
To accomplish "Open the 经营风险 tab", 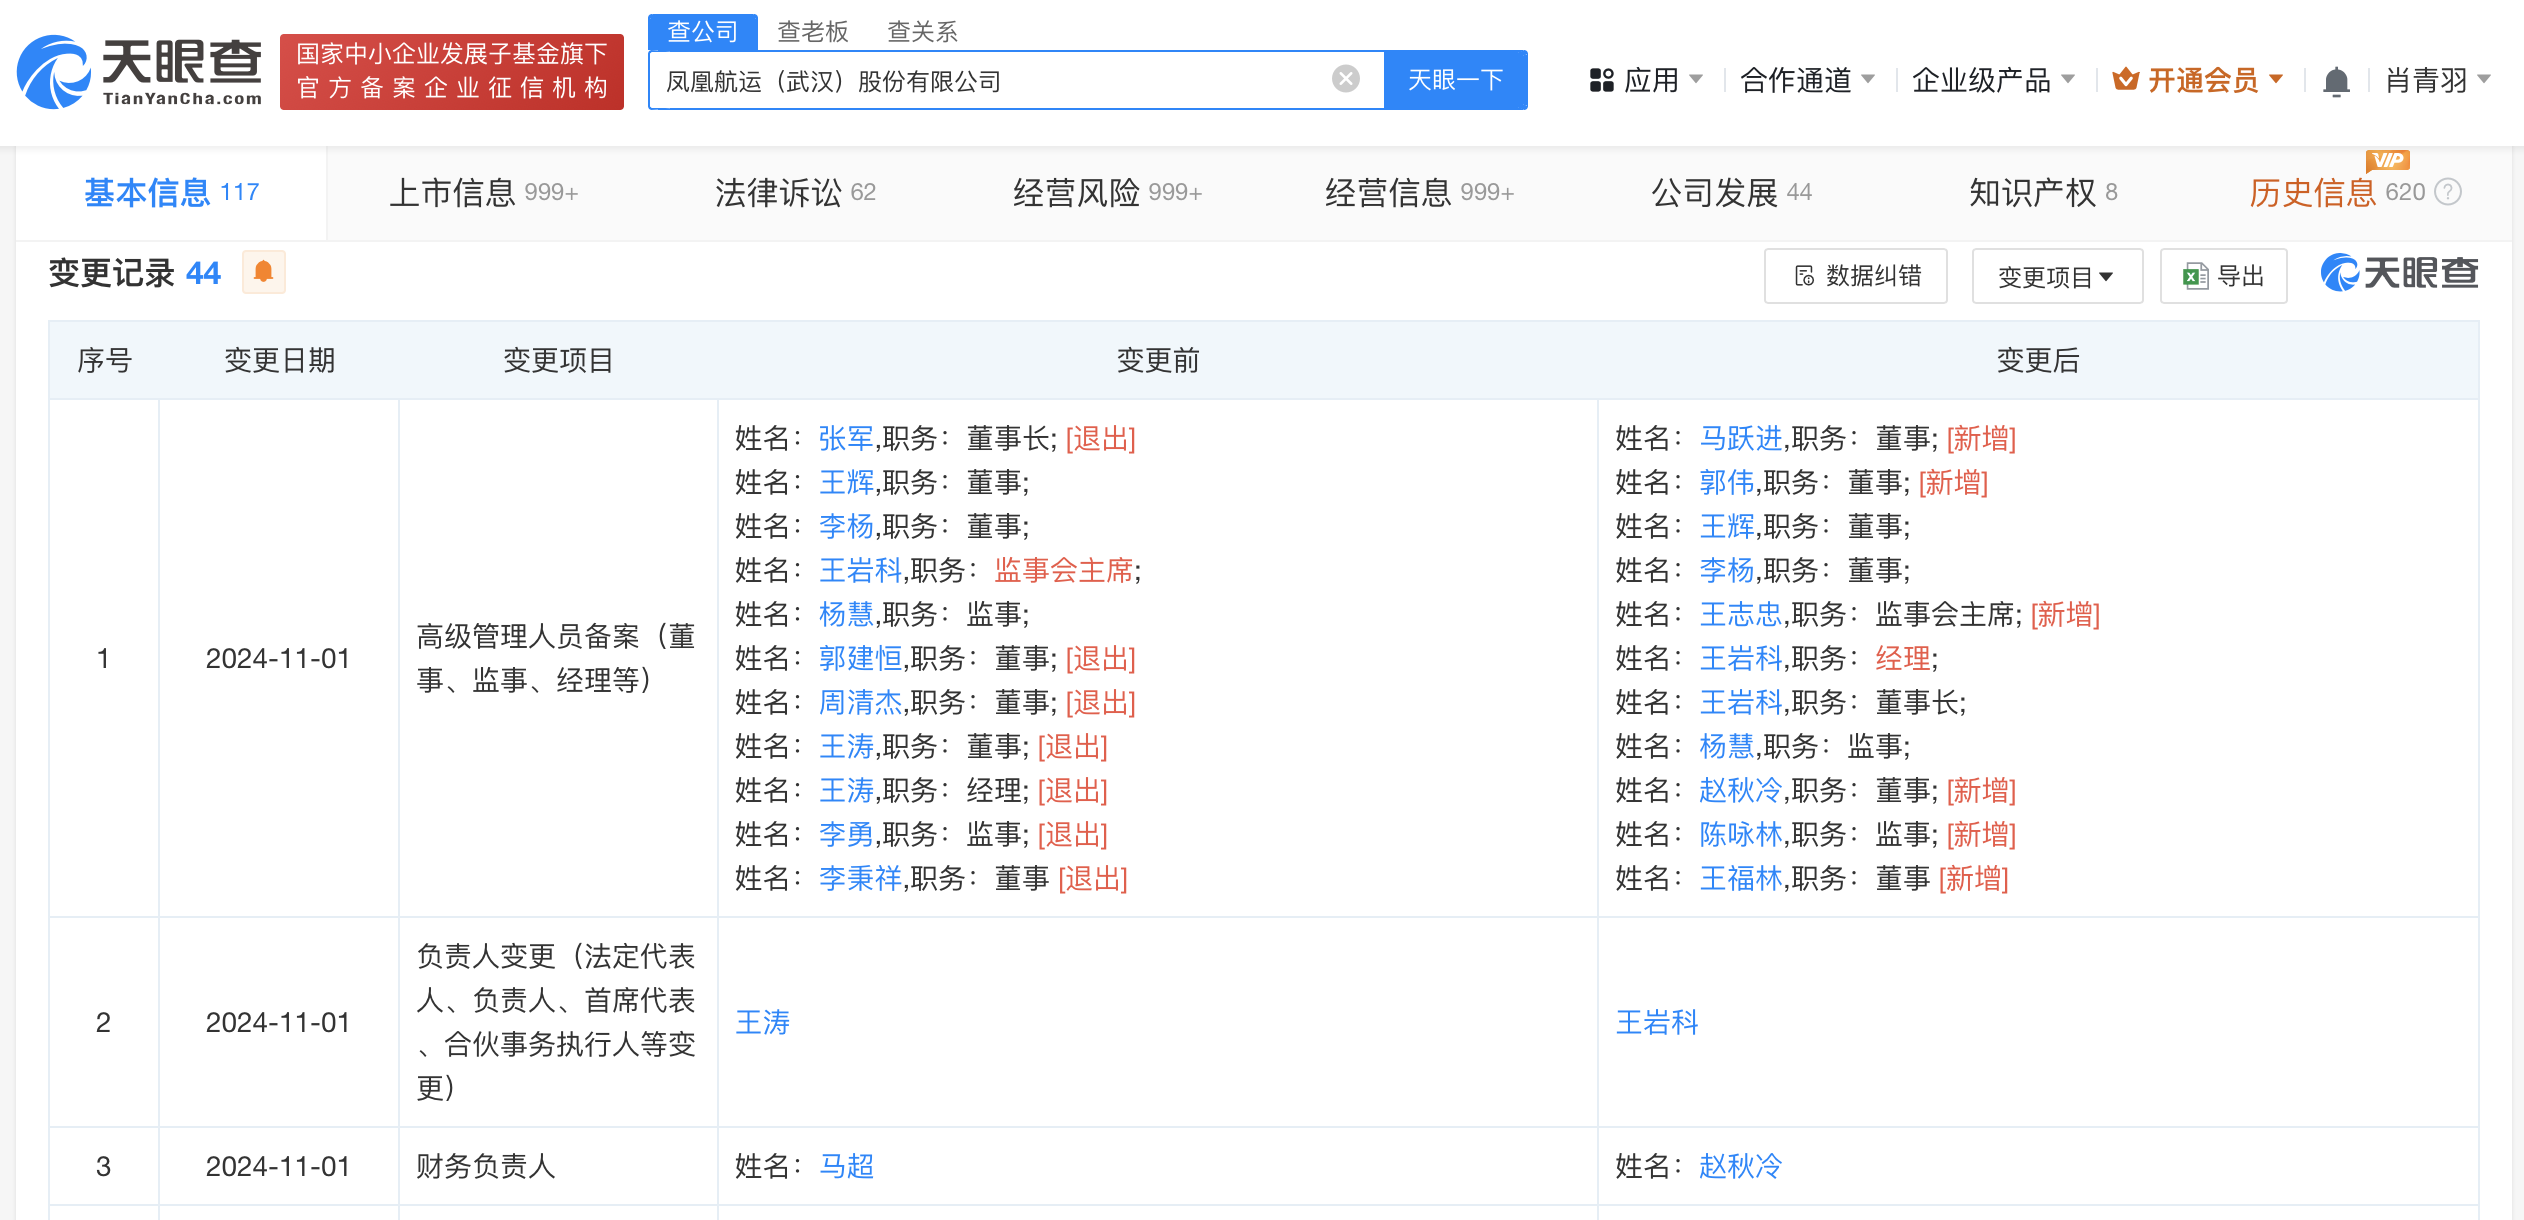I will tap(1107, 192).
